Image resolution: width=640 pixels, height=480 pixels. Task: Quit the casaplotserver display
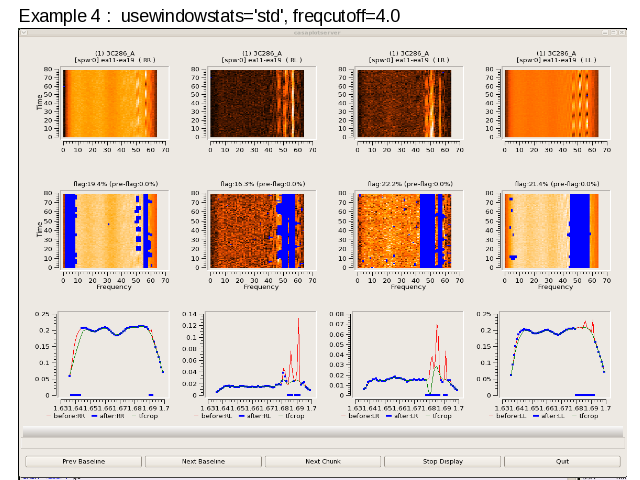(x=562, y=461)
